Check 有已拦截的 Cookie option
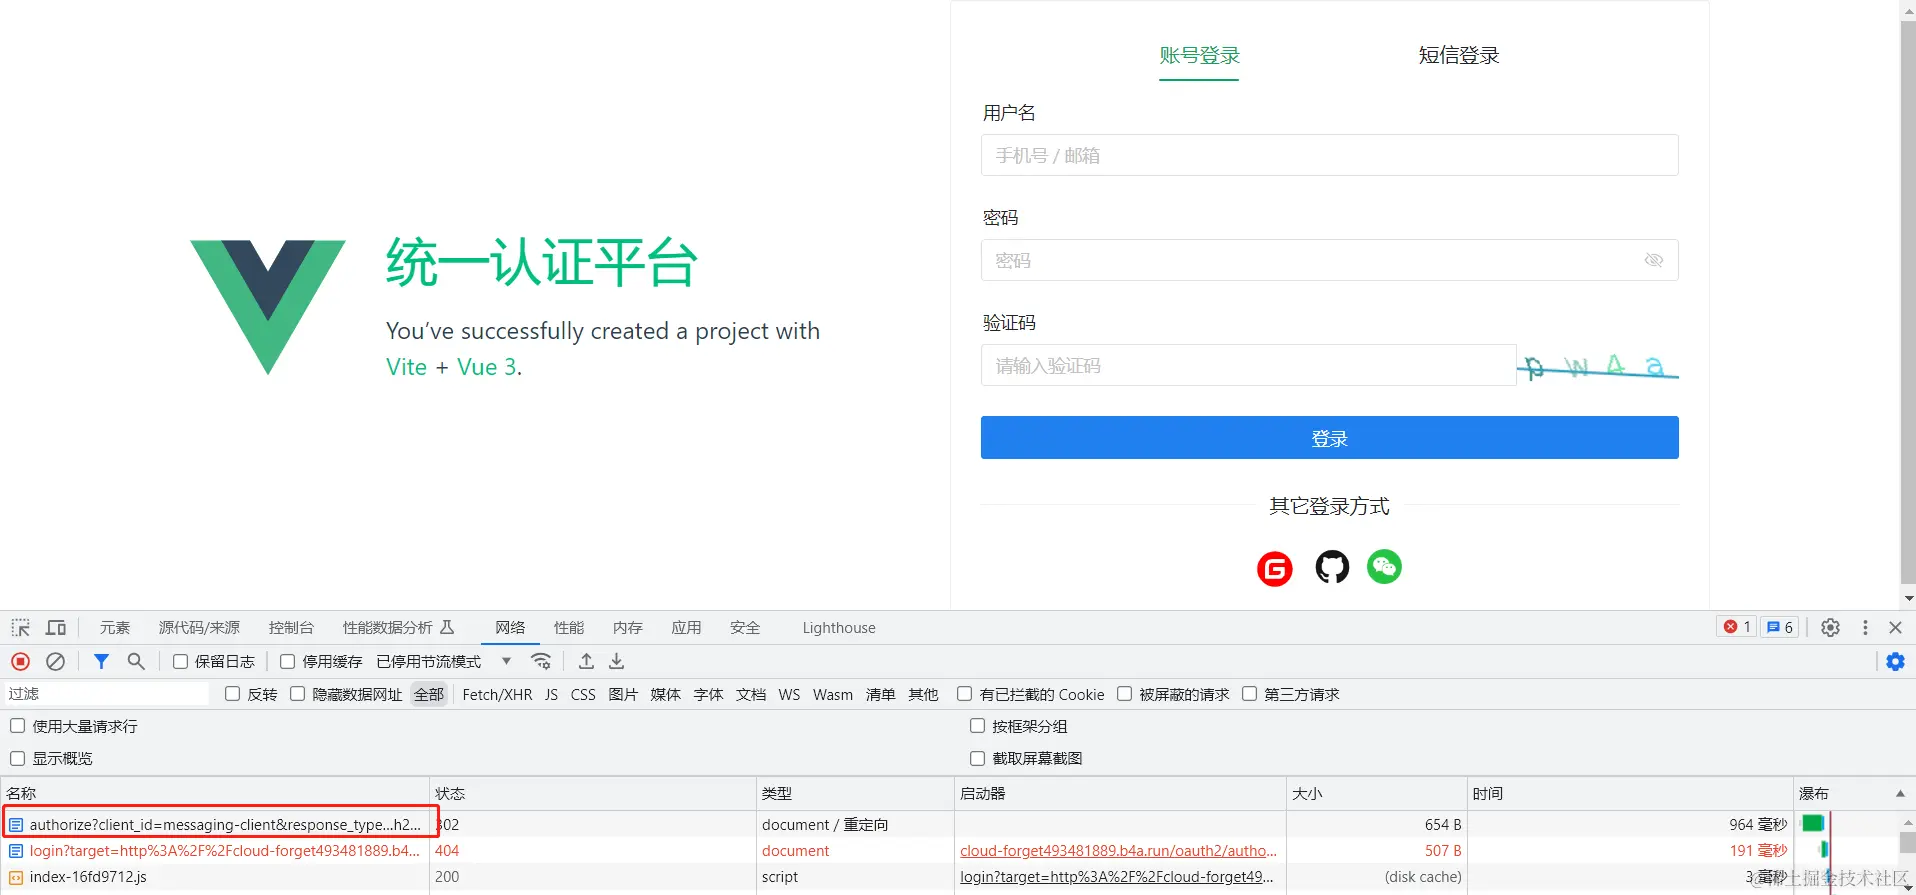Screen dimensions: 1916x895 pos(965,694)
